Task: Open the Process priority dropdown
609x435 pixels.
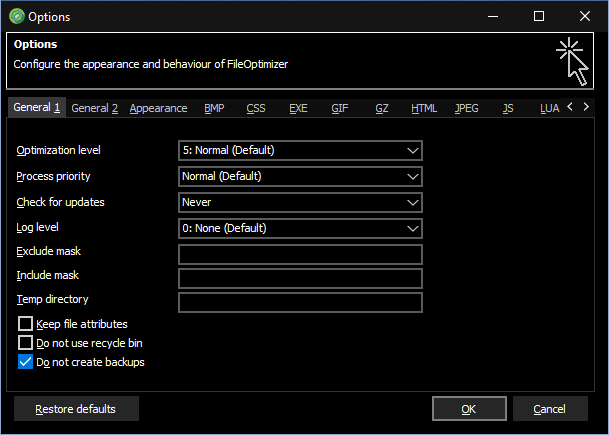Action: 300,176
